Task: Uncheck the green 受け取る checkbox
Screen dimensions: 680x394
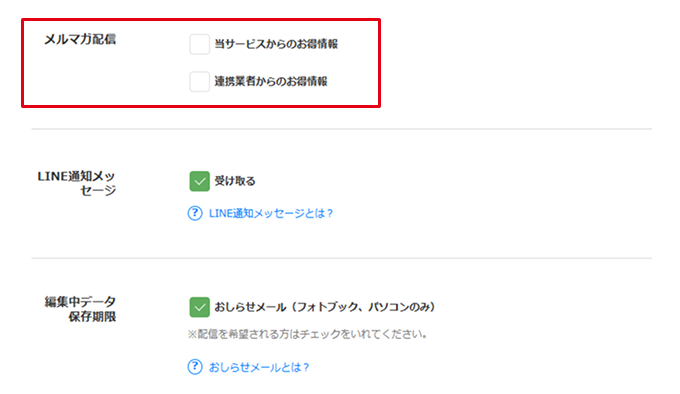Action: click(199, 181)
